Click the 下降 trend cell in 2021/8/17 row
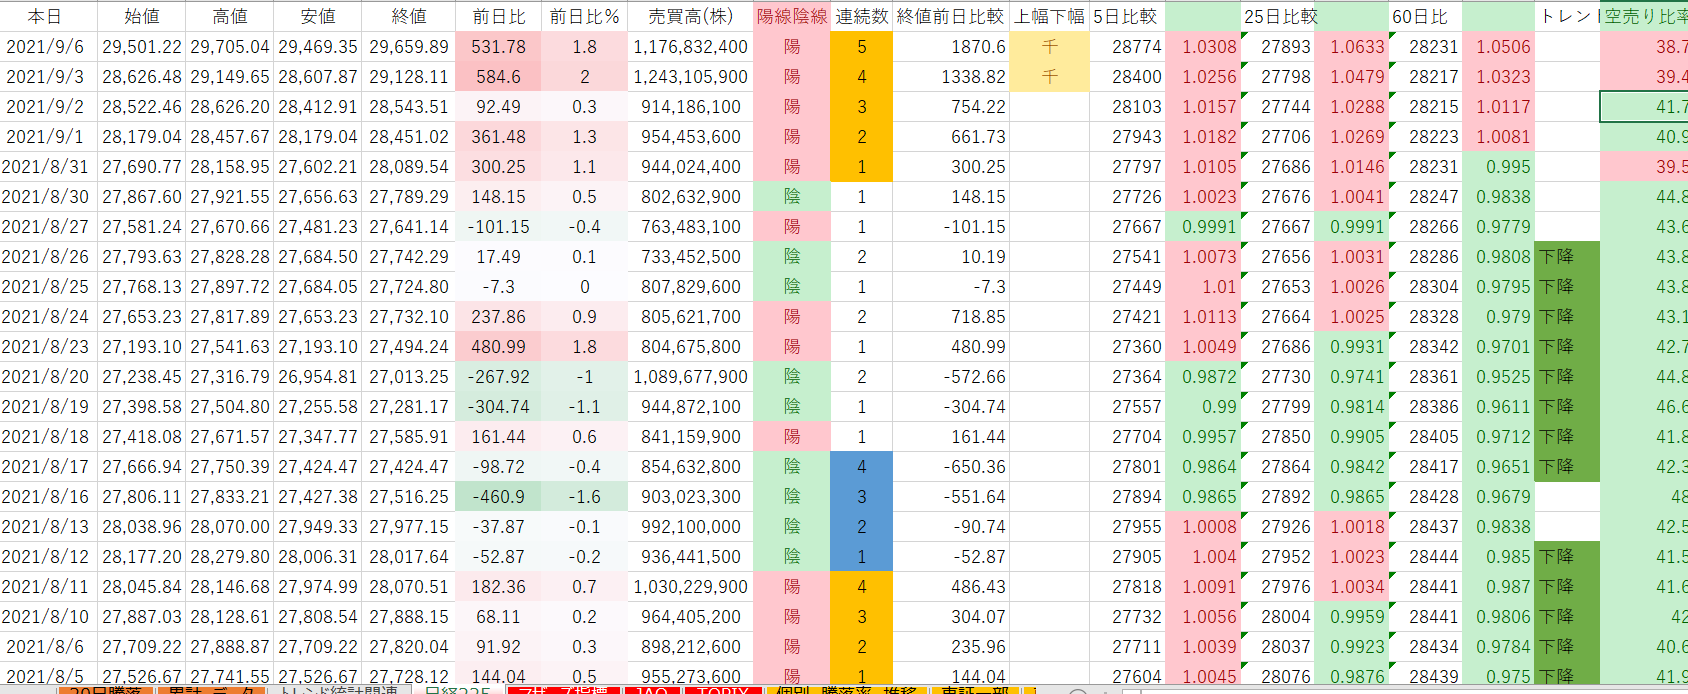The height and width of the screenshot is (694, 1688). 1567,466
